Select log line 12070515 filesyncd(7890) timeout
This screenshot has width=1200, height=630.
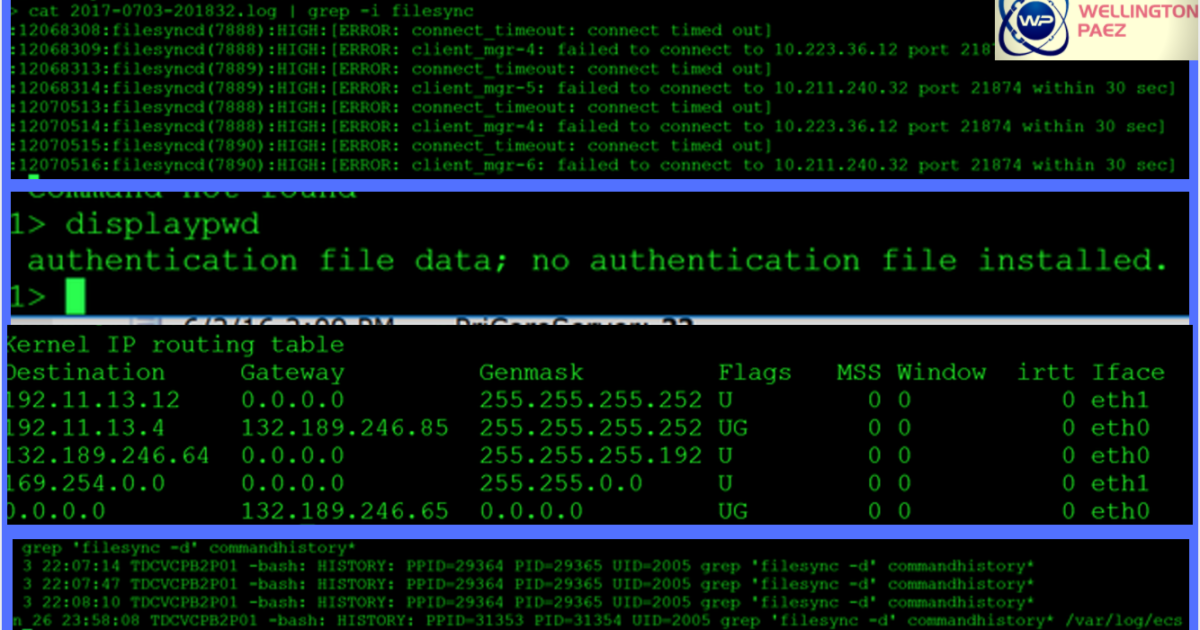(391, 145)
